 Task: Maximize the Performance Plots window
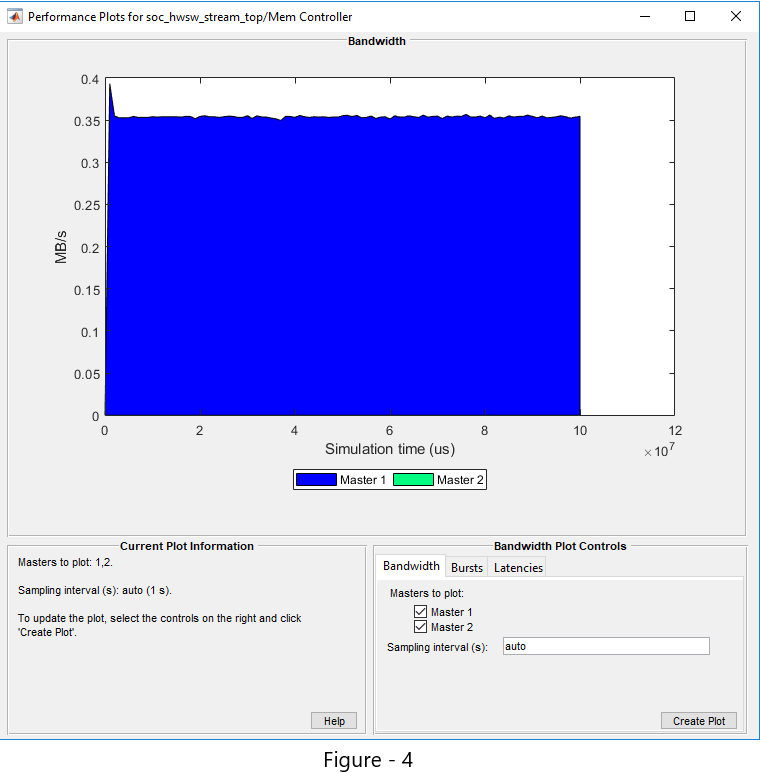[690, 16]
